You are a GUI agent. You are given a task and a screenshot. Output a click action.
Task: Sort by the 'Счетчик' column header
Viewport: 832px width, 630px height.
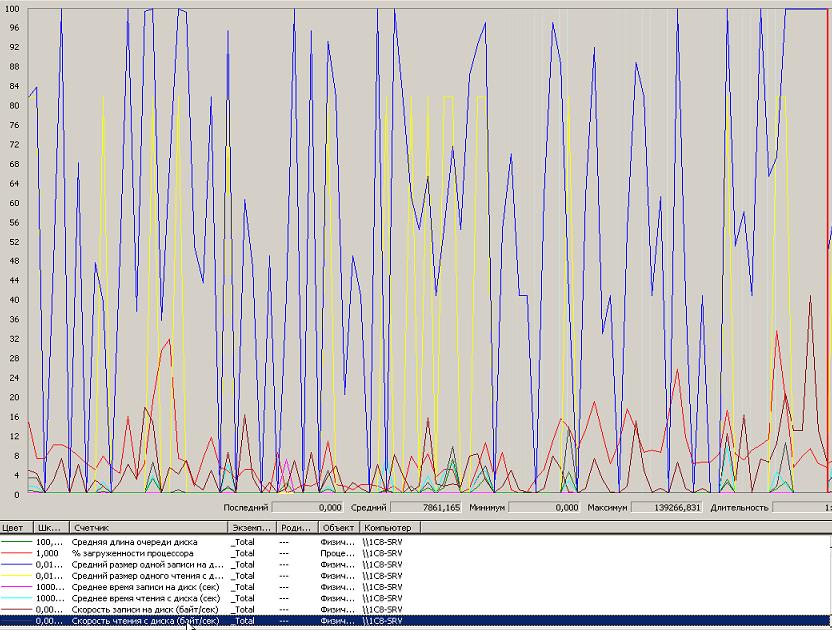(x=147, y=527)
